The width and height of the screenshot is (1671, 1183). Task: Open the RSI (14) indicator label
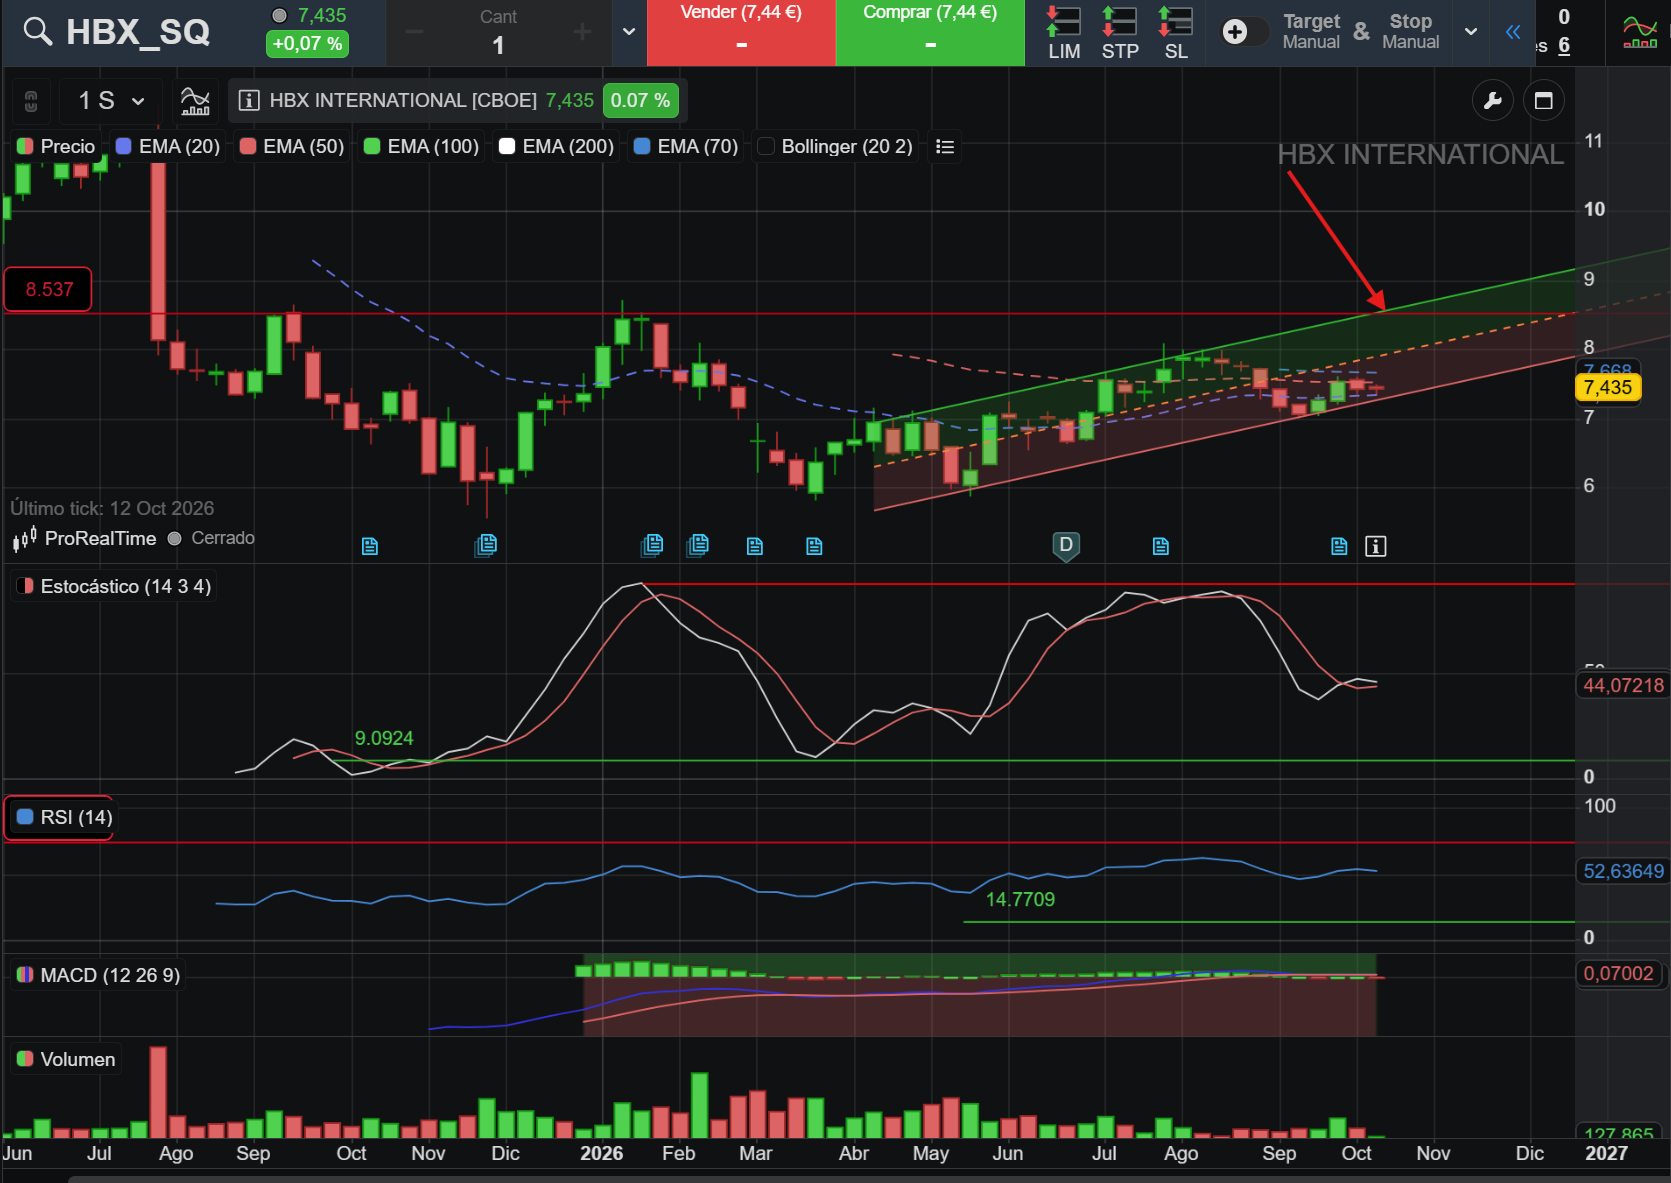point(64,817)
